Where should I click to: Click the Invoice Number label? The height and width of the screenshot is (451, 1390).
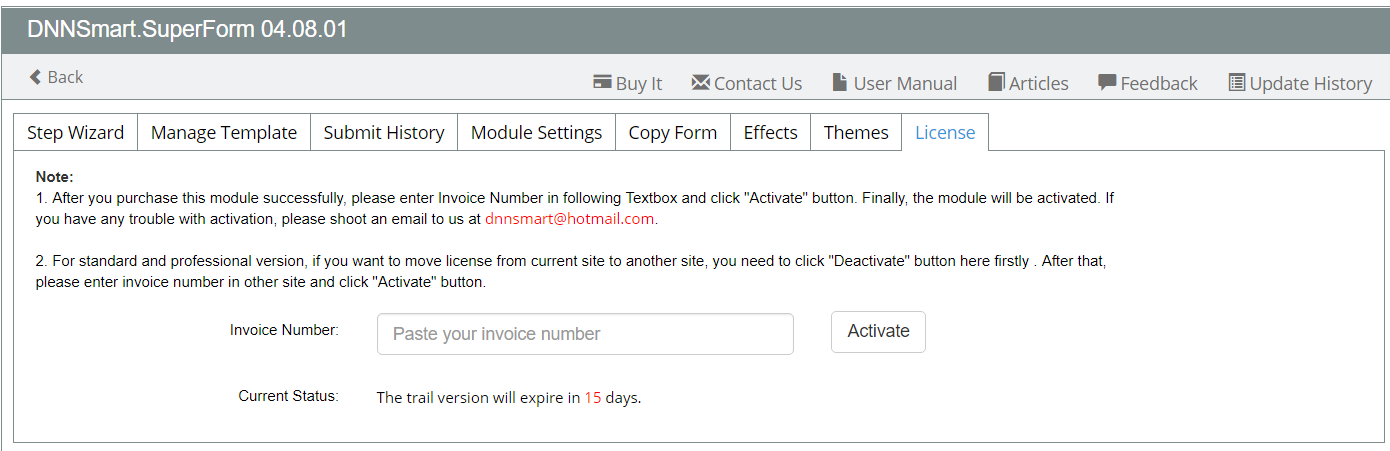click(284, 329)
